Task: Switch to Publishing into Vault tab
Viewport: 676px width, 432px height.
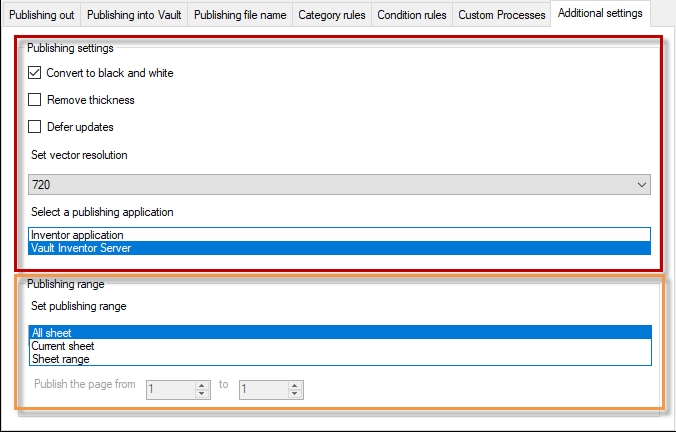Action: pos(134,15)
